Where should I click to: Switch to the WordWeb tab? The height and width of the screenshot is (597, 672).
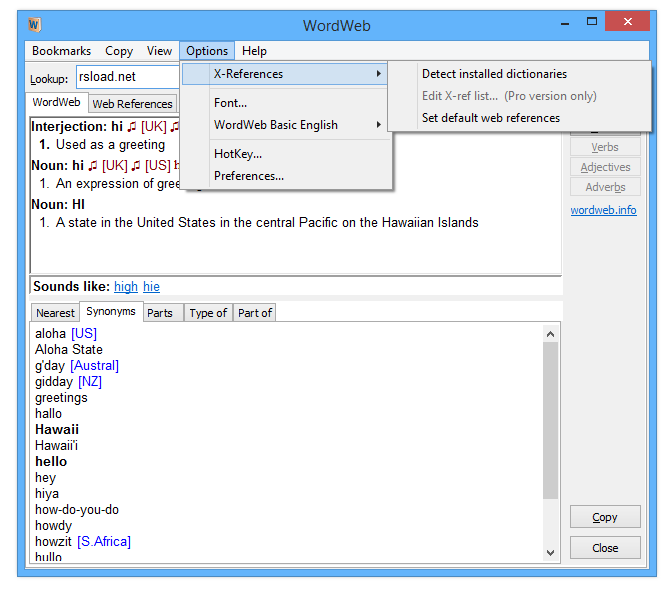(x=57, y=102)
